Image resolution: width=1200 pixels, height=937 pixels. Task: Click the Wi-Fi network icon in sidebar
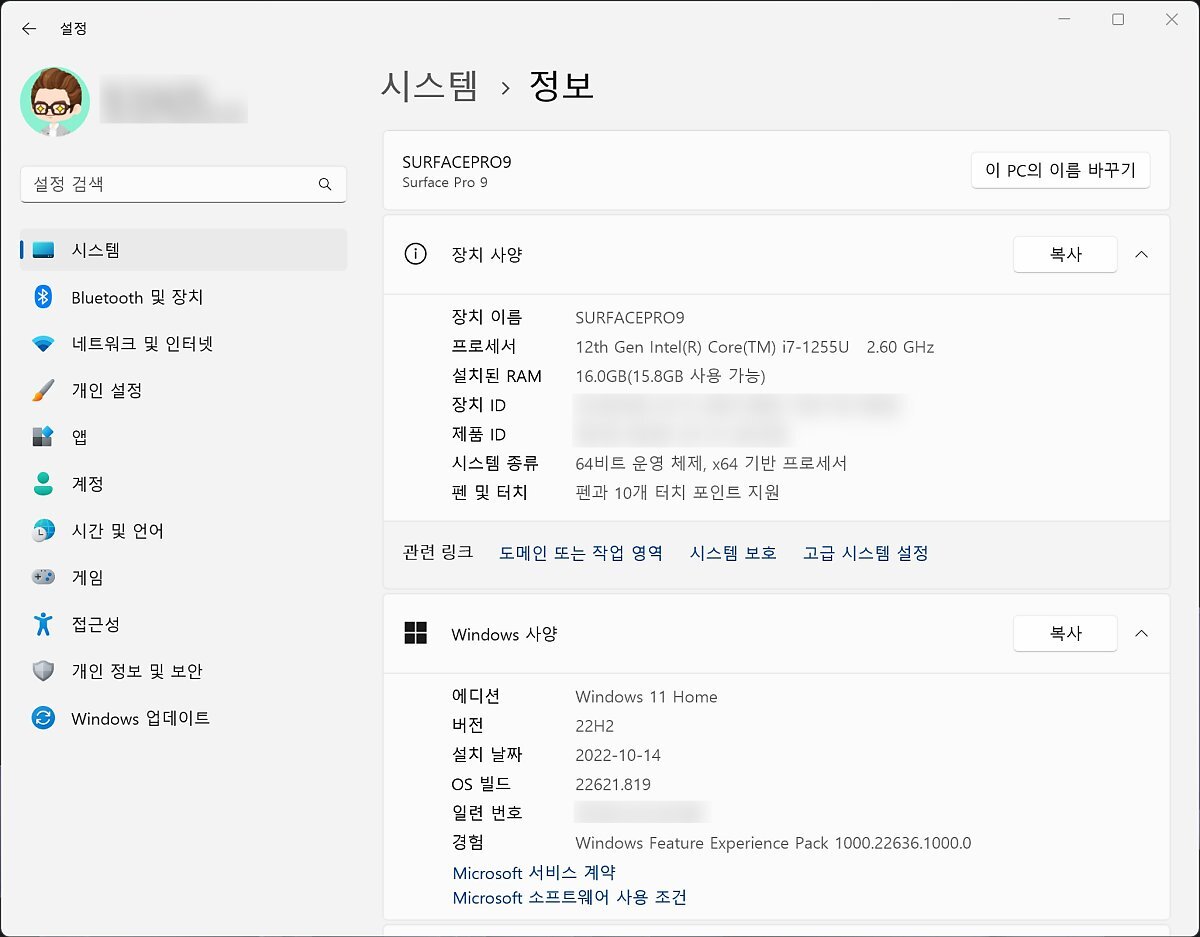[x=43, y=344]
